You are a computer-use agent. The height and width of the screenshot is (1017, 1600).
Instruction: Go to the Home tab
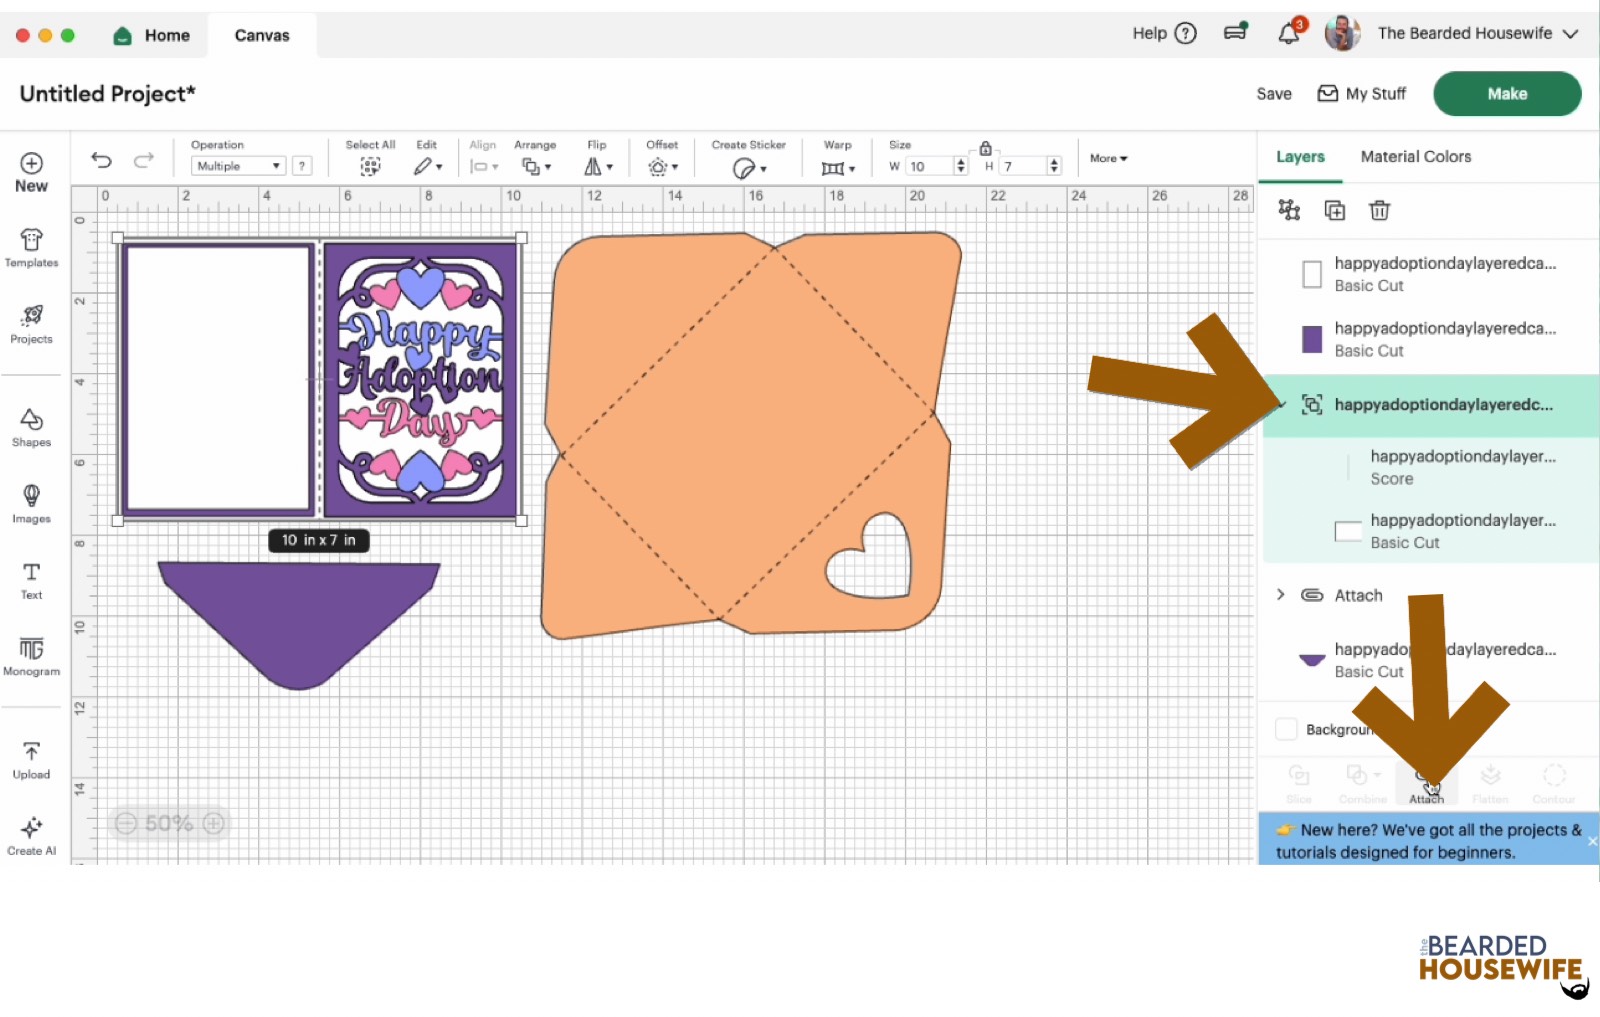tap(152, 36)
